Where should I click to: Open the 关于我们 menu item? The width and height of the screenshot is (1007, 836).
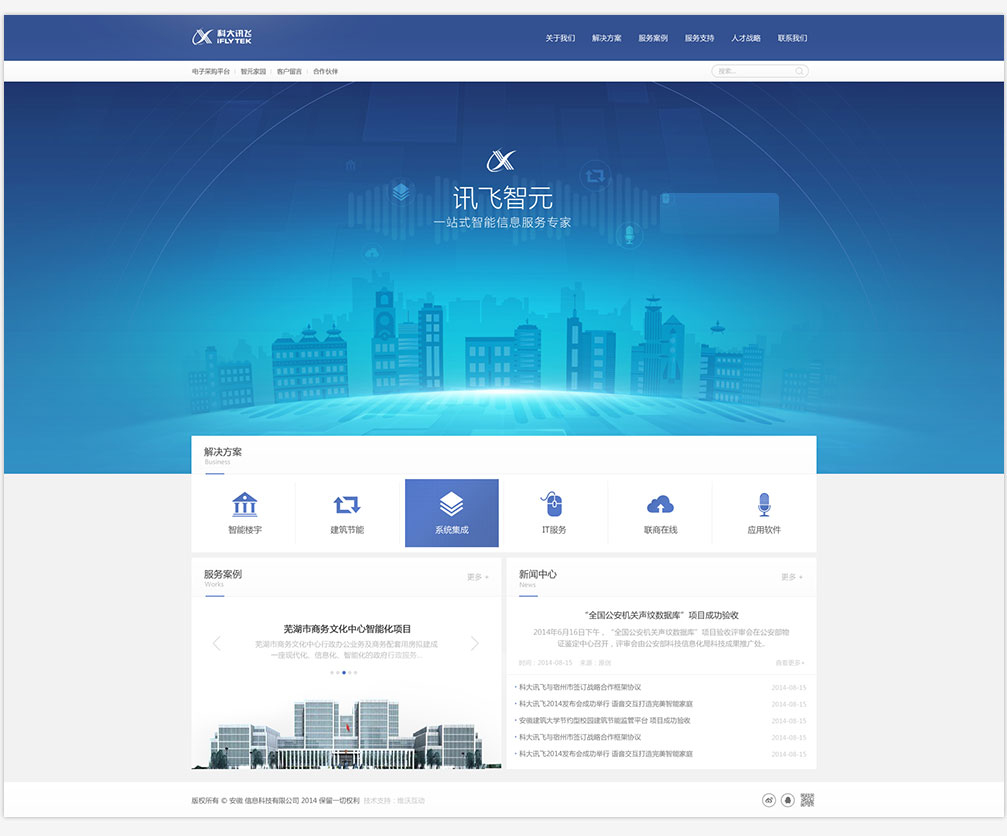(x=560, y=38)
